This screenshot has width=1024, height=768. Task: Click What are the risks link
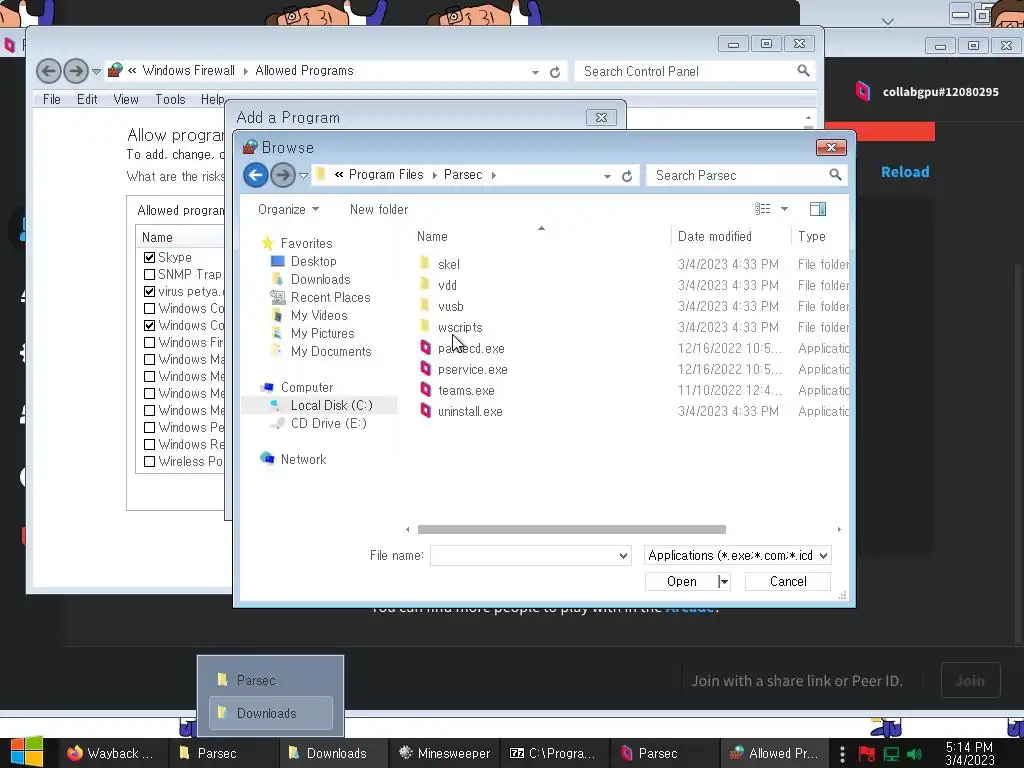pyautogui.click(x=175, y=176)
